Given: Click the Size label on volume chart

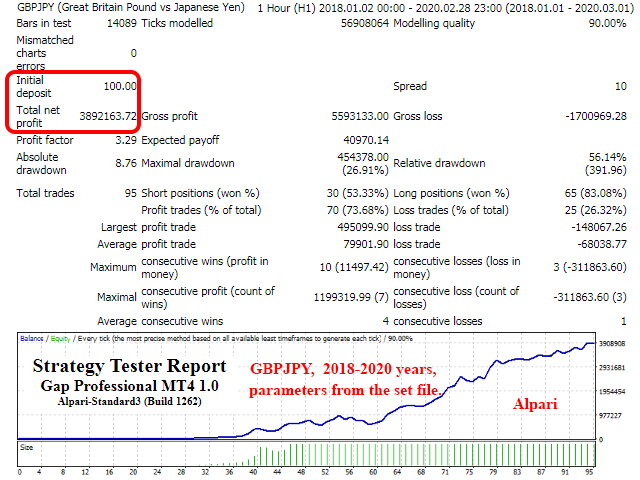Looking at the screenshot, I should 27,448.
